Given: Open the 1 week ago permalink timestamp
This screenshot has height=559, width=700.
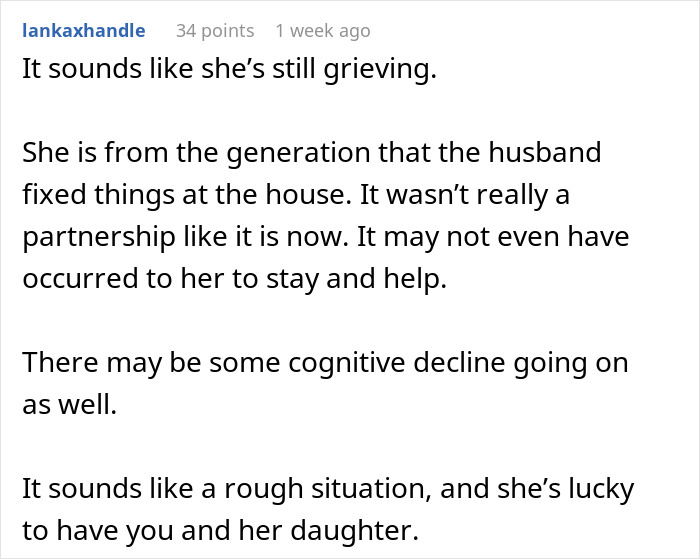Looking at the screenshot, I should 323,31.
